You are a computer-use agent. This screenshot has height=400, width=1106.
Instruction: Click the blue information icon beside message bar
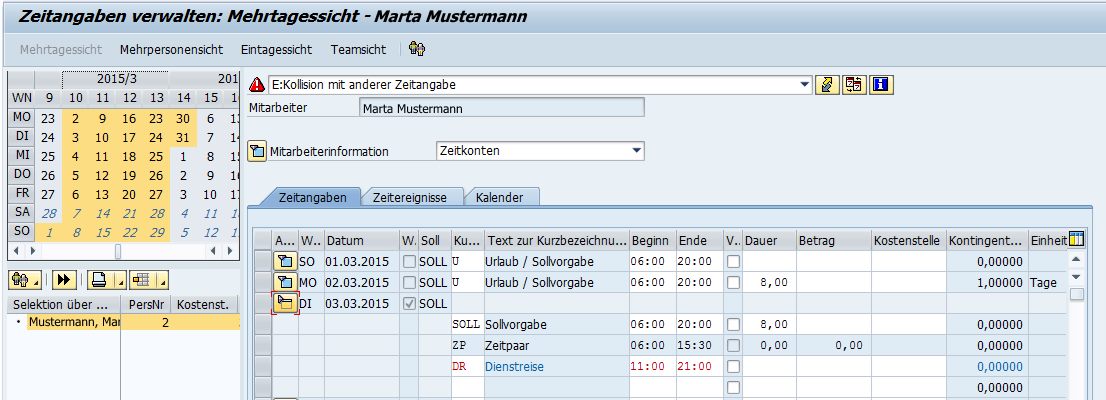click(x=880, y=86)
